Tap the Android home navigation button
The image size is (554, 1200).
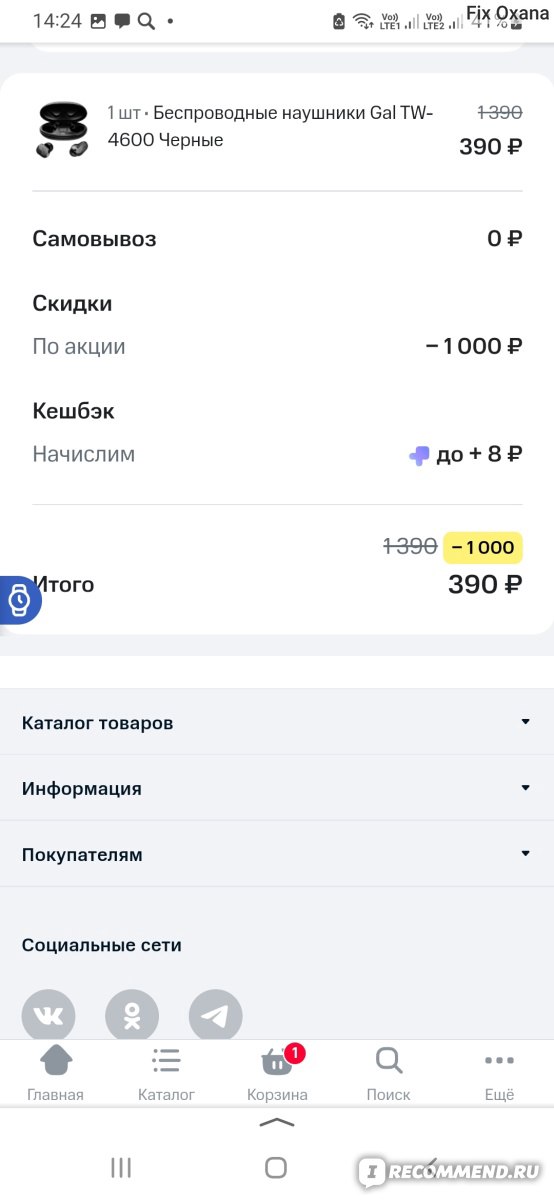[277, 1167]
